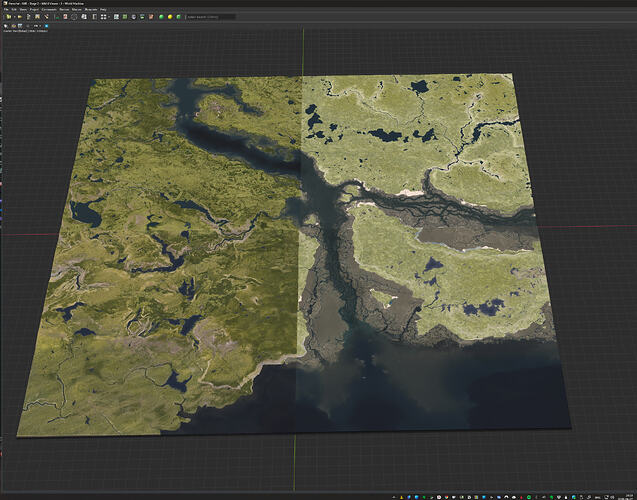The height and width of the screenshot is (500, 637).
Task: Open the File menu
Action: click(x=6, y=9)
